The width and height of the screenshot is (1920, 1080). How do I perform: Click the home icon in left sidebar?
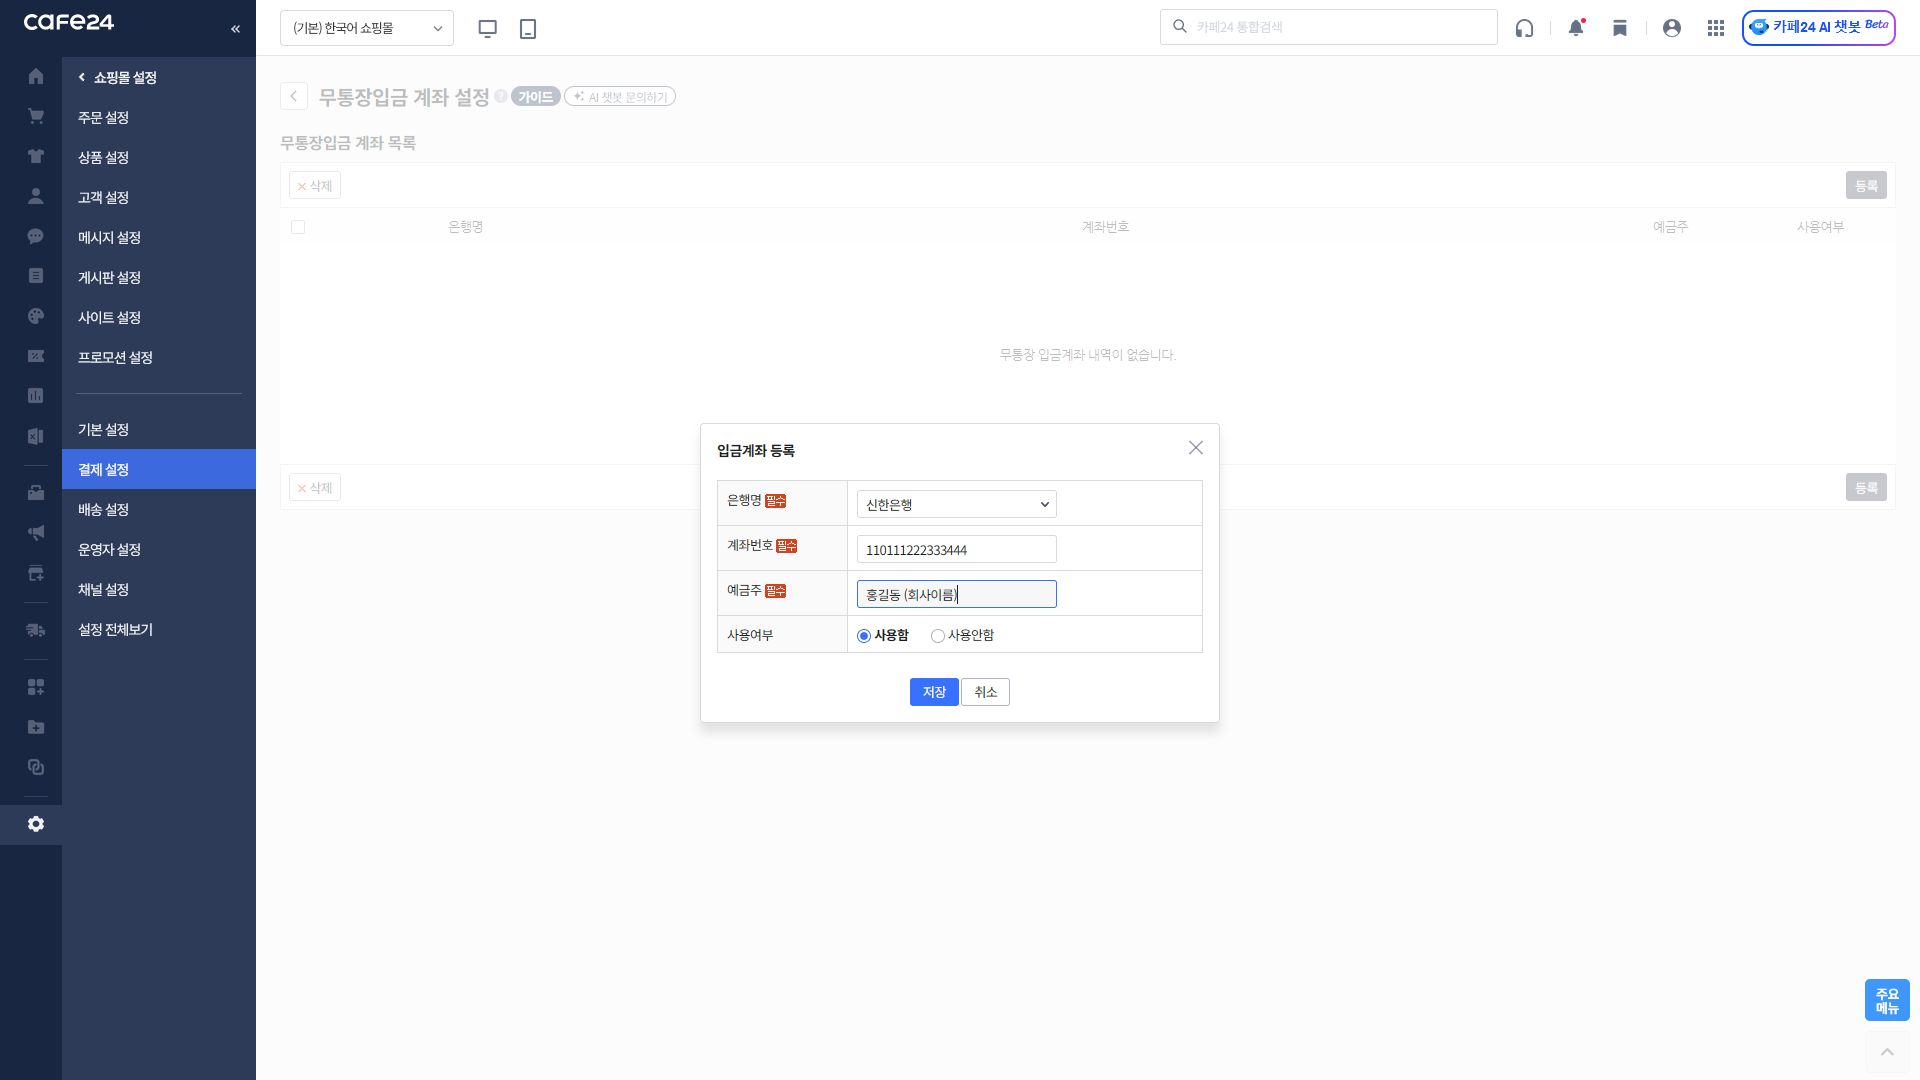click(36, 76)
